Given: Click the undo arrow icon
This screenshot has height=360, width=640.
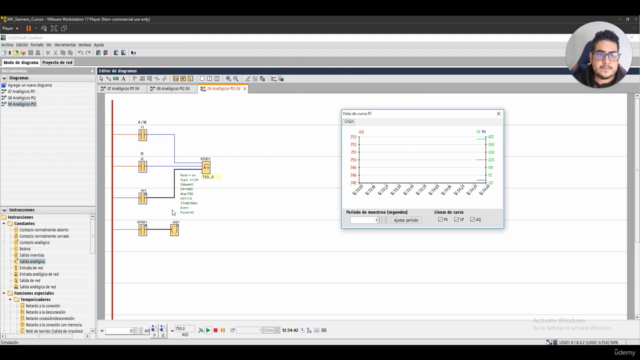Looking at the screenshot, I should (x=80, y=53).
